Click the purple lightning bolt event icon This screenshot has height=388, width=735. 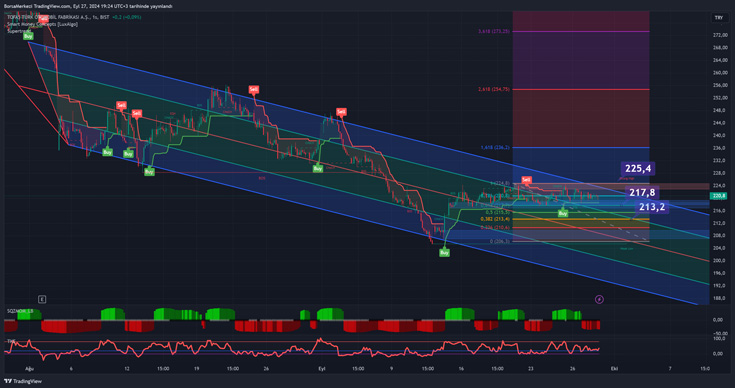click(599, 299)
